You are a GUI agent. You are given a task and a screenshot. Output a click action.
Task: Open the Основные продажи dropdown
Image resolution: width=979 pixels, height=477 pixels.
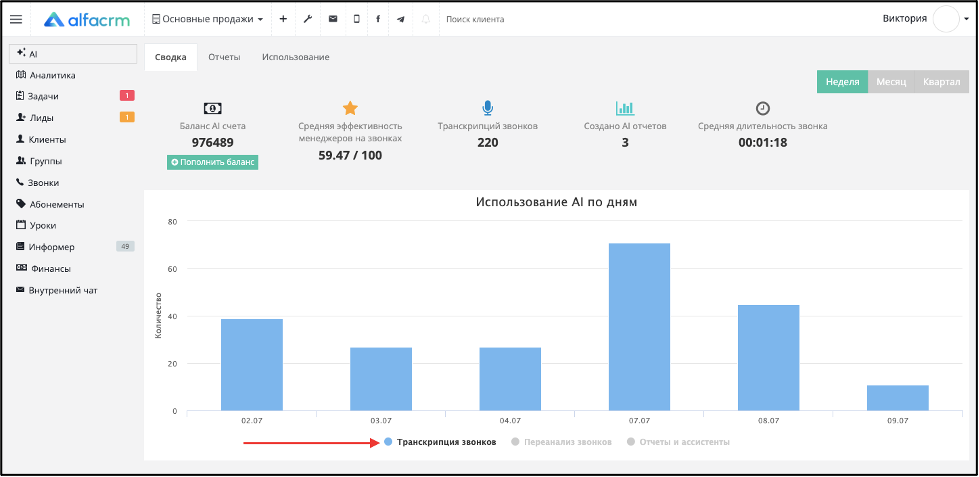207,19
